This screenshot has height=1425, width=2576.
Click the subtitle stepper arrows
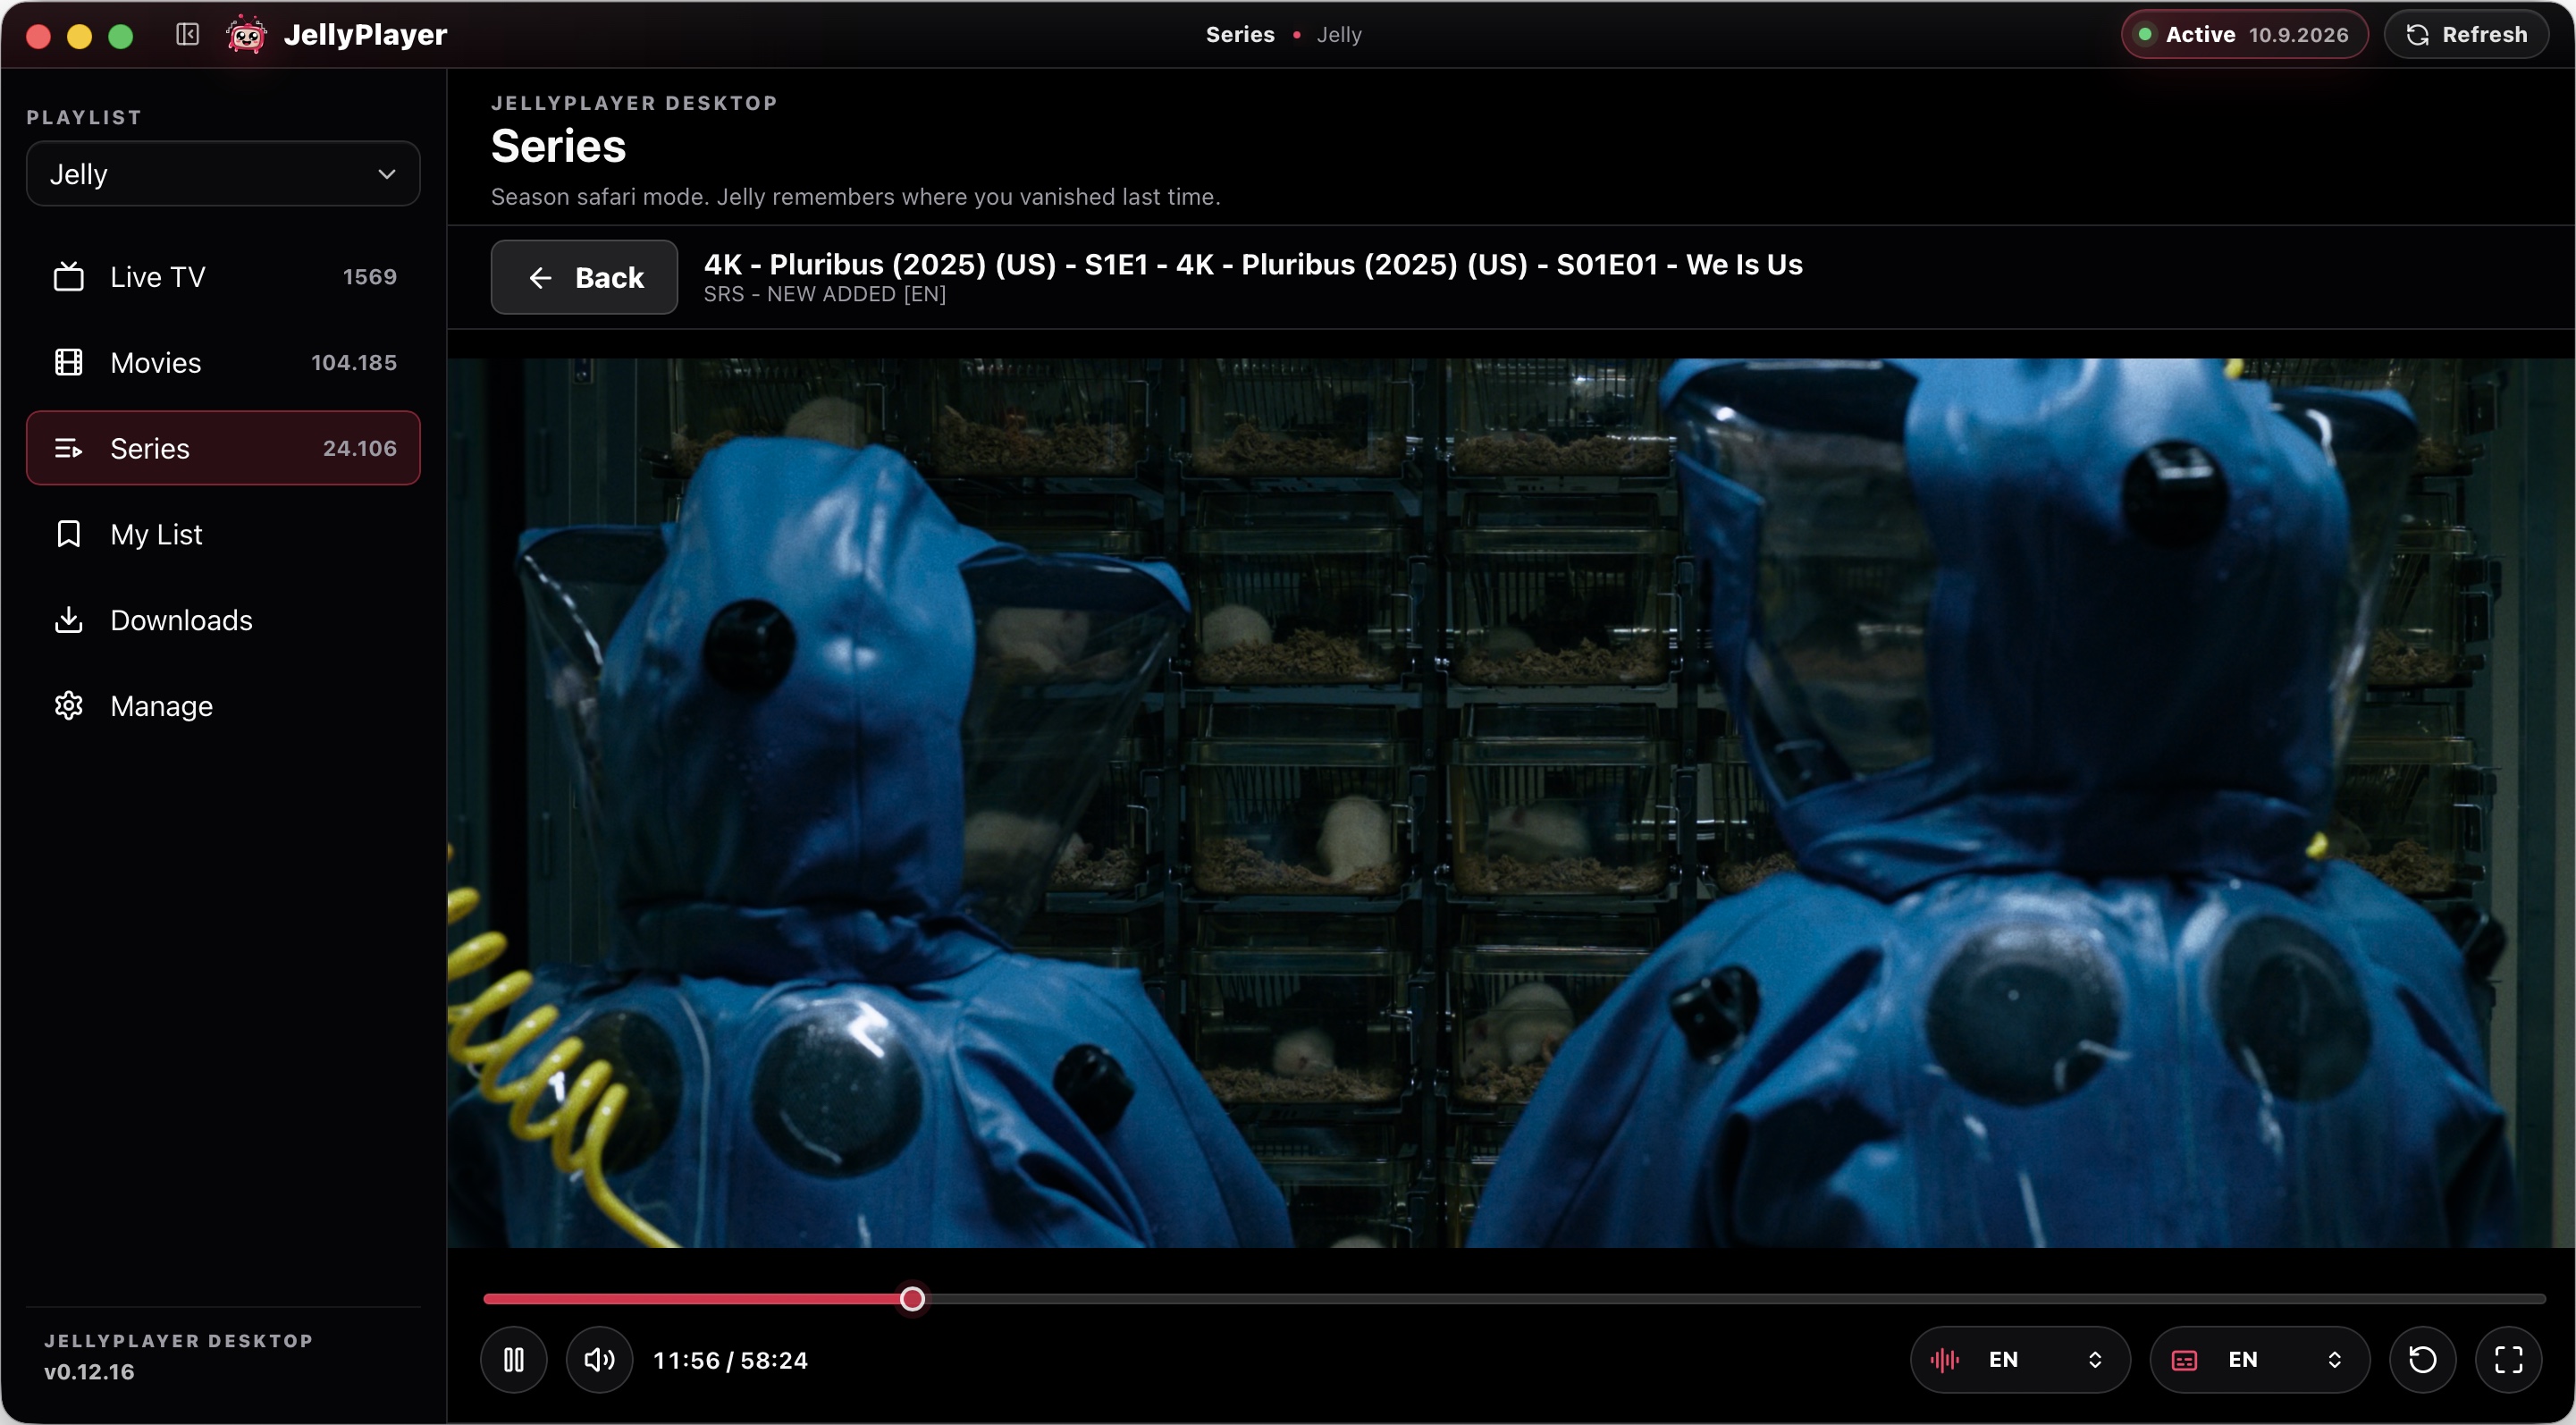[x=2335, y=1360]
